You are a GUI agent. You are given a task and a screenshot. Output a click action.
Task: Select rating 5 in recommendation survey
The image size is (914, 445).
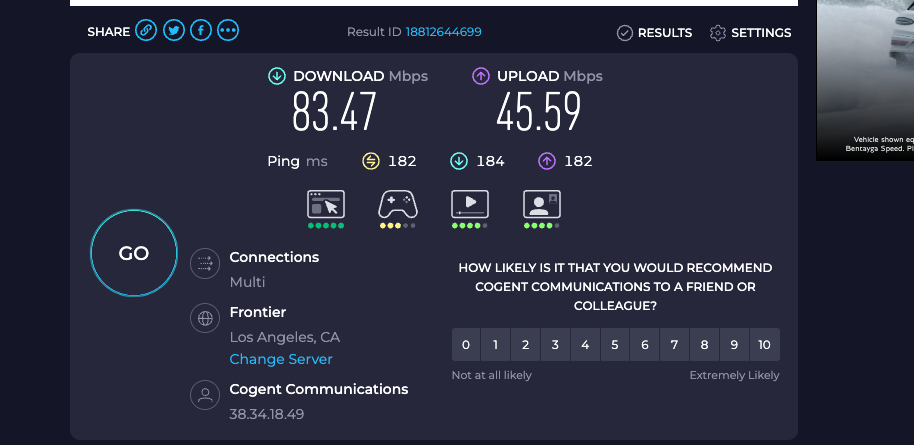point(615,345)
